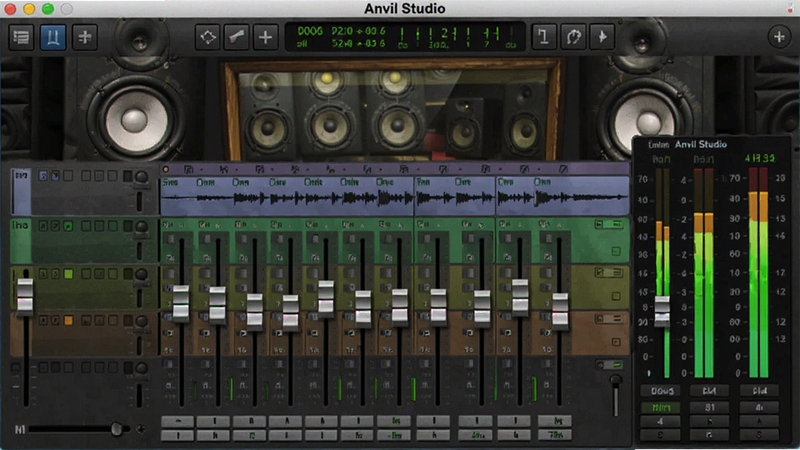Click the dark bottom track's round pan knob

(141, 368)
